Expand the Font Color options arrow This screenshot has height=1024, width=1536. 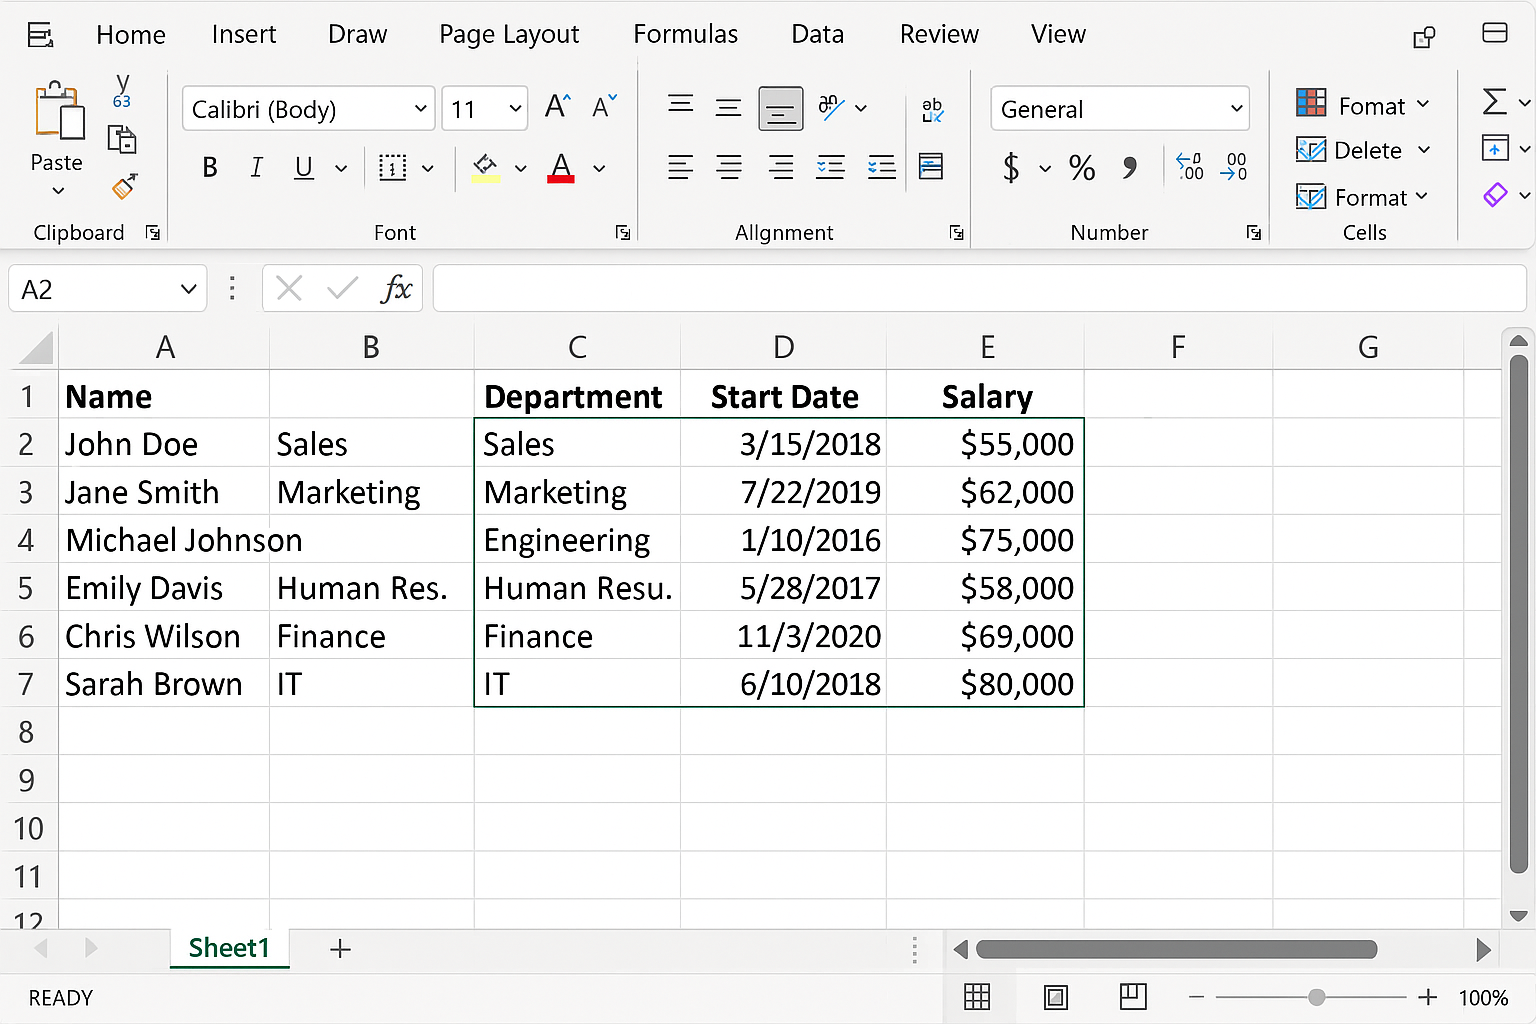pos(599,168)
